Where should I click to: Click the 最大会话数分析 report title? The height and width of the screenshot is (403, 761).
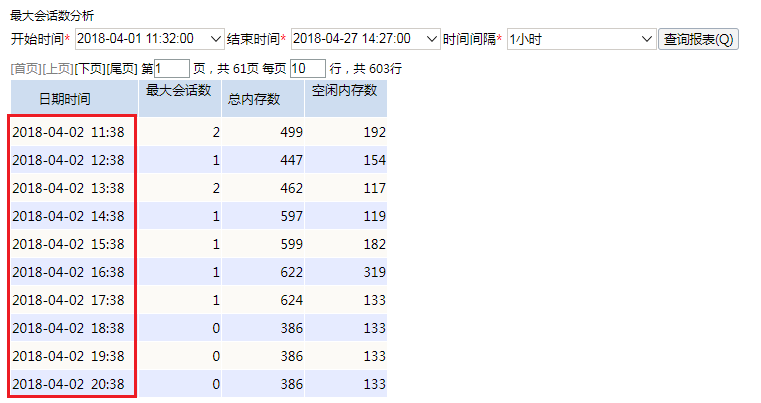(x=52, y=16)
